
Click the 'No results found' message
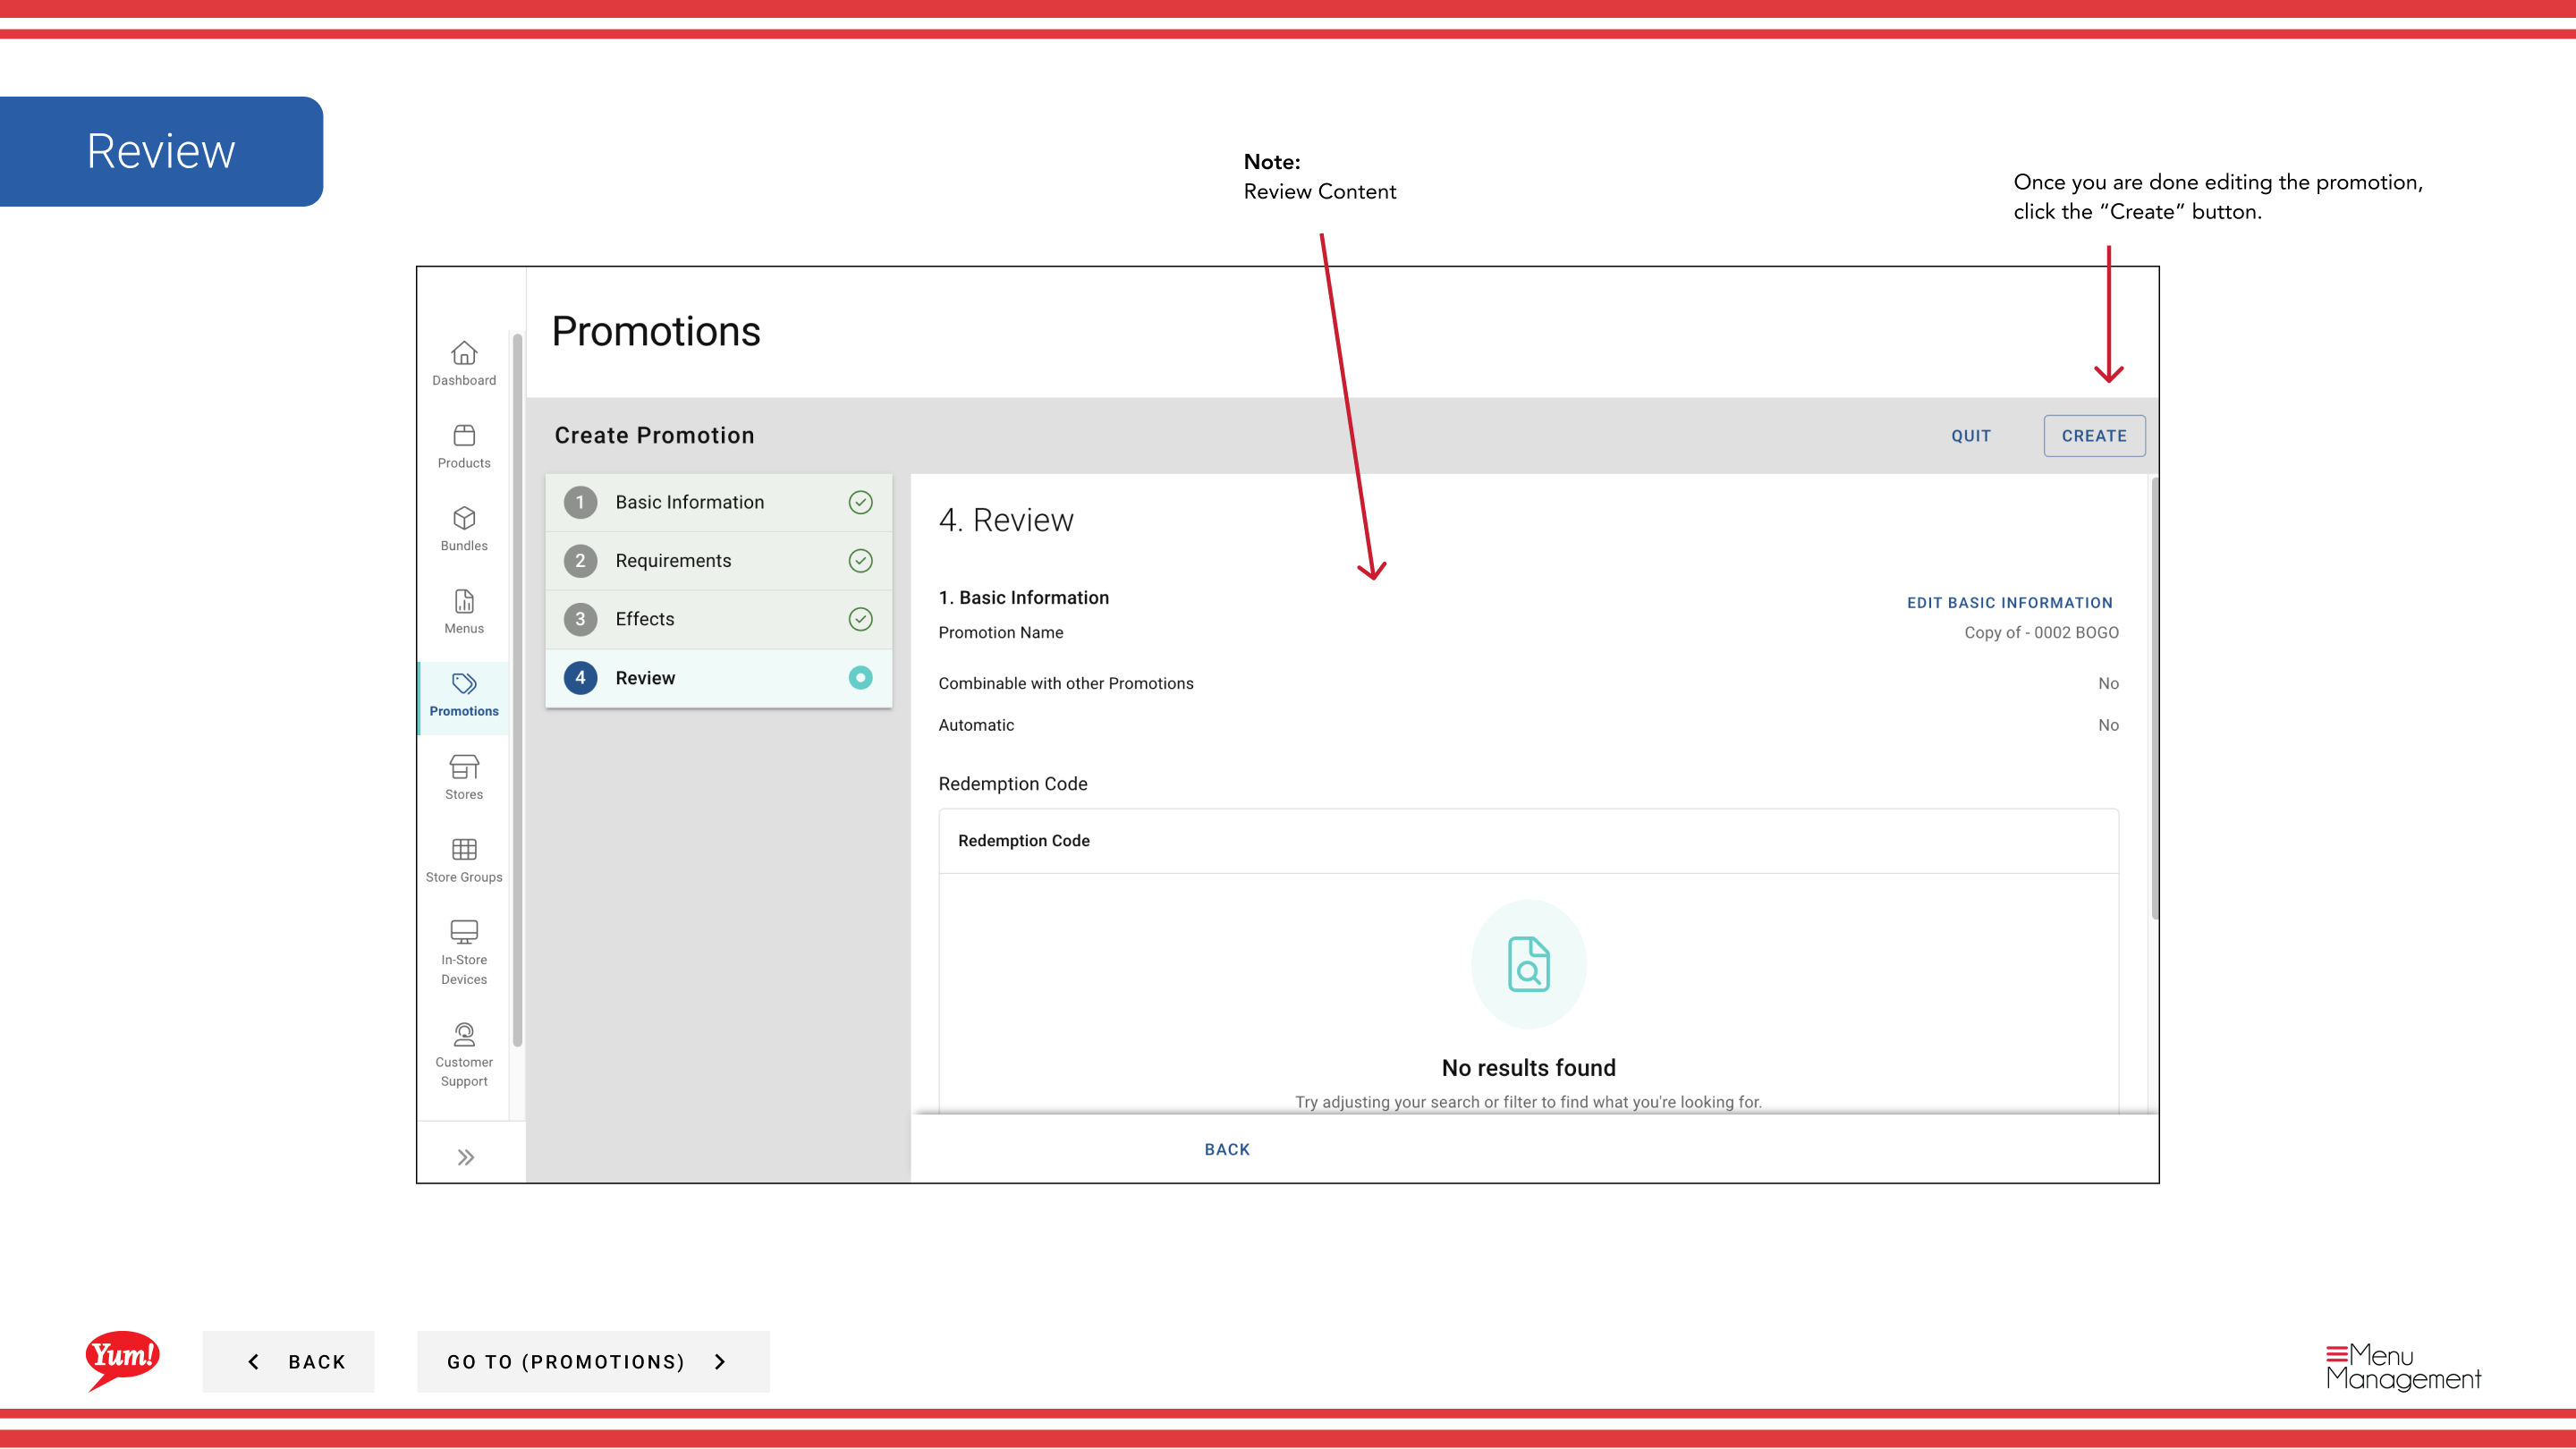click(1528, 1068)
